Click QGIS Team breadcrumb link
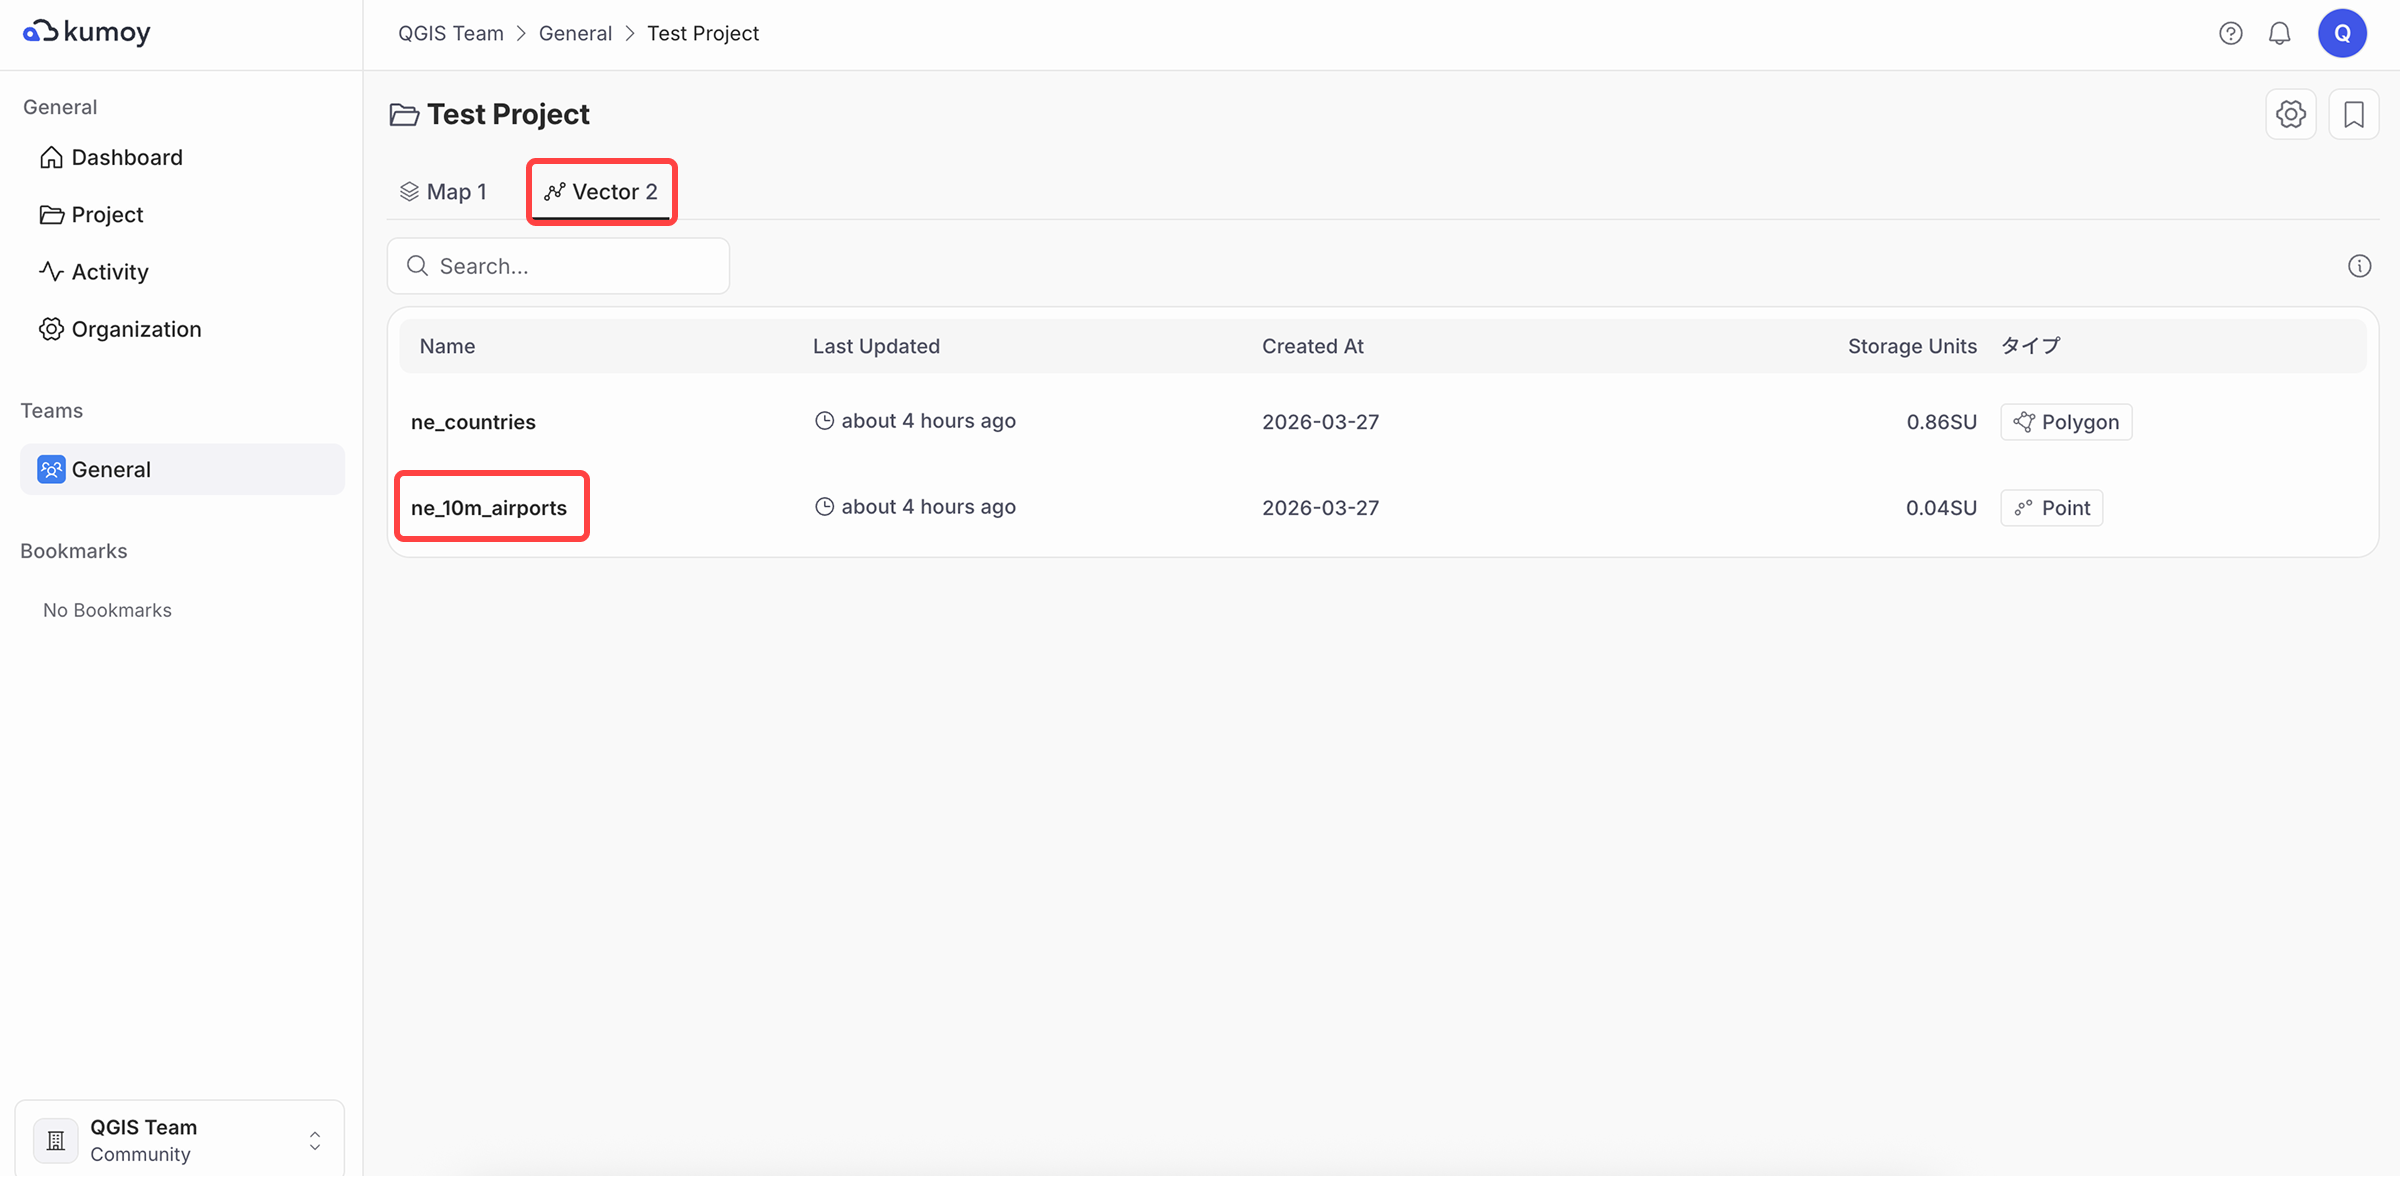Screen dimensions: 2400x1202 click(x=450, y=33)
